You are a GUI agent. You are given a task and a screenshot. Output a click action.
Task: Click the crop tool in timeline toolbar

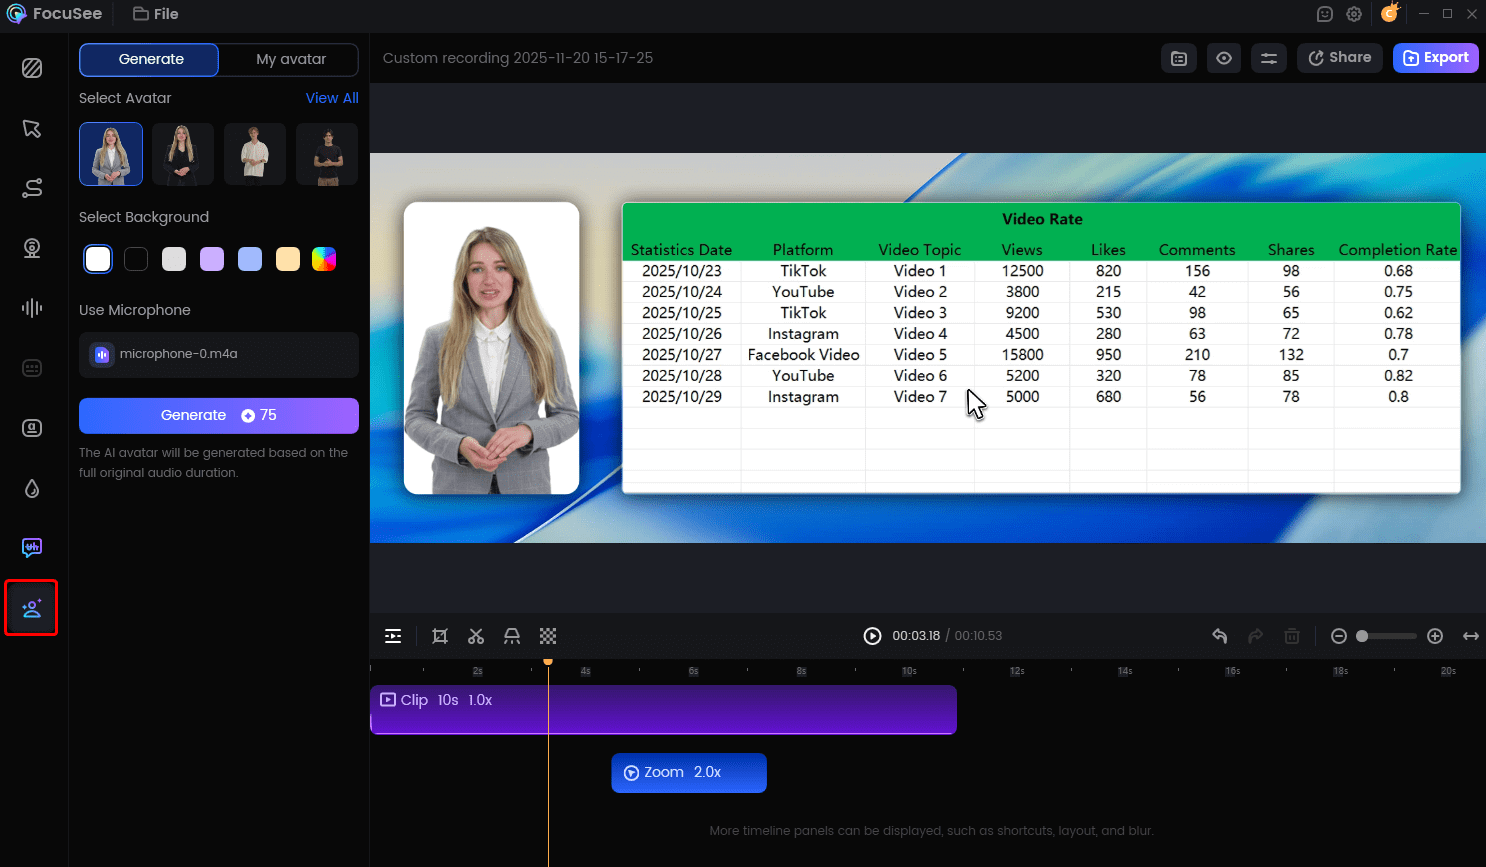click(x=440, y=636)
